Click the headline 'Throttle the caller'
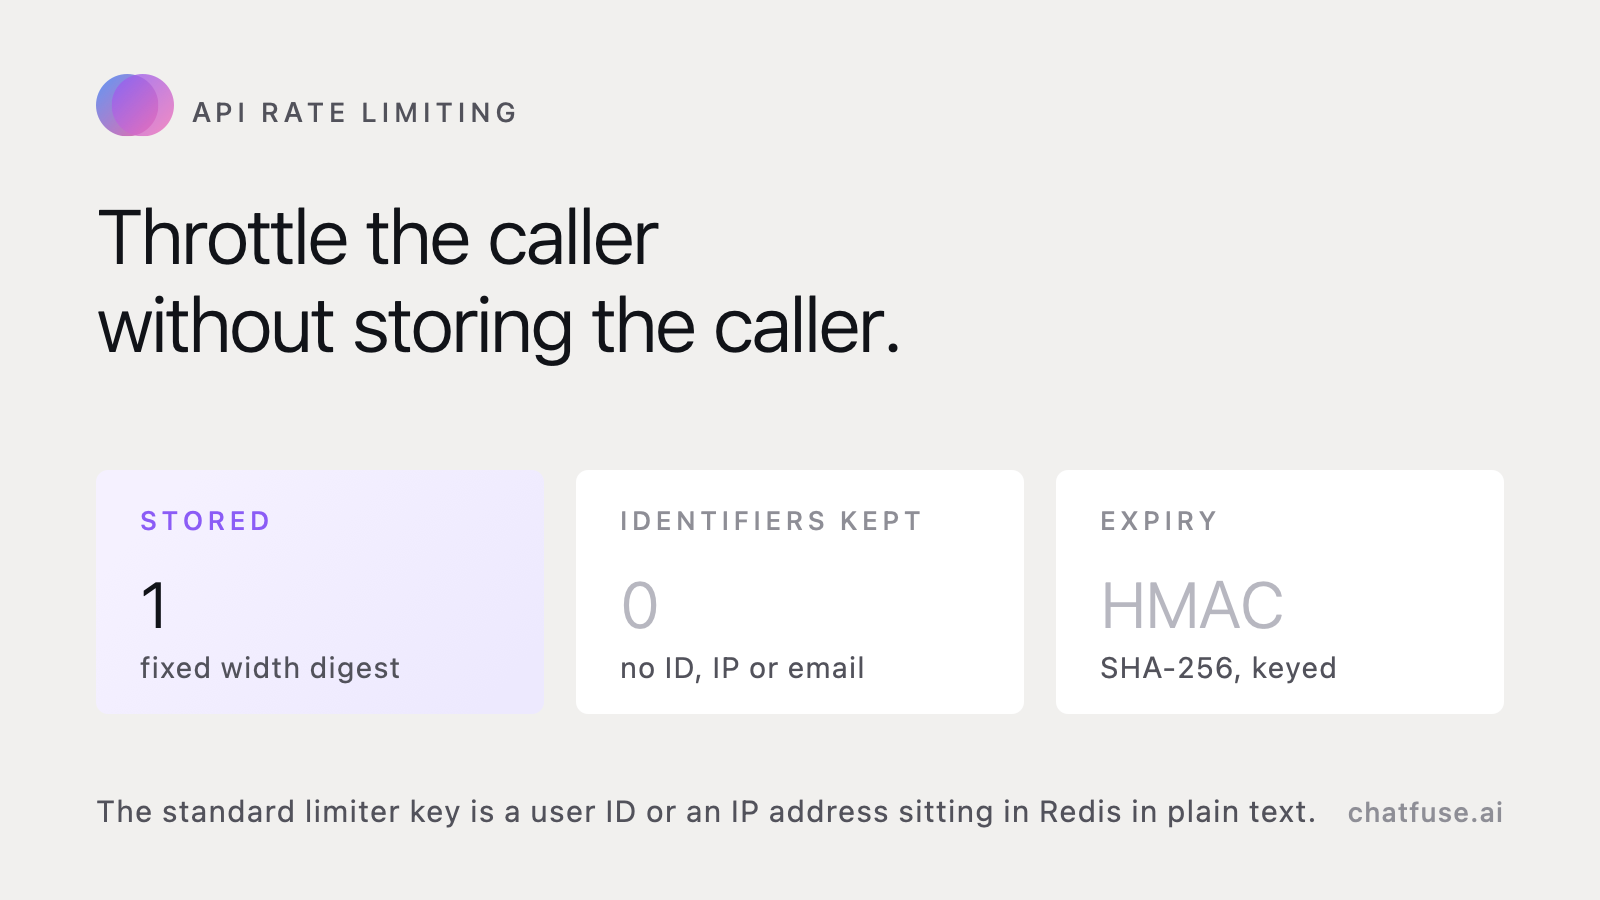Viewport: 1600px width, 900px height. point(378,238)
